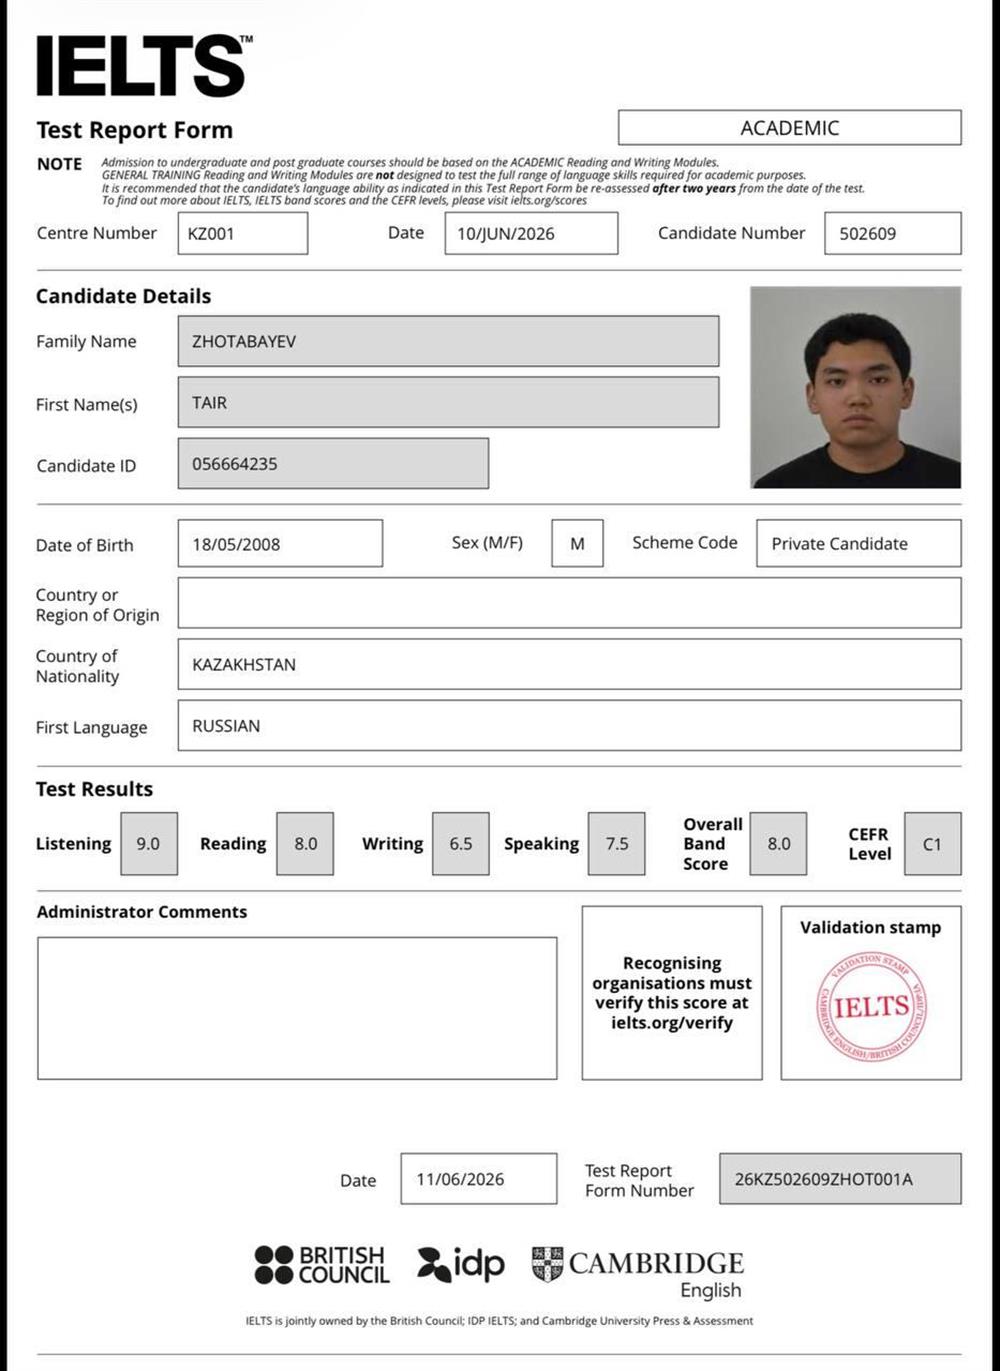The width and height of the screenshot is (1000, 1371).
Task: Click the joint ownership footer line
Action: 500,1321
